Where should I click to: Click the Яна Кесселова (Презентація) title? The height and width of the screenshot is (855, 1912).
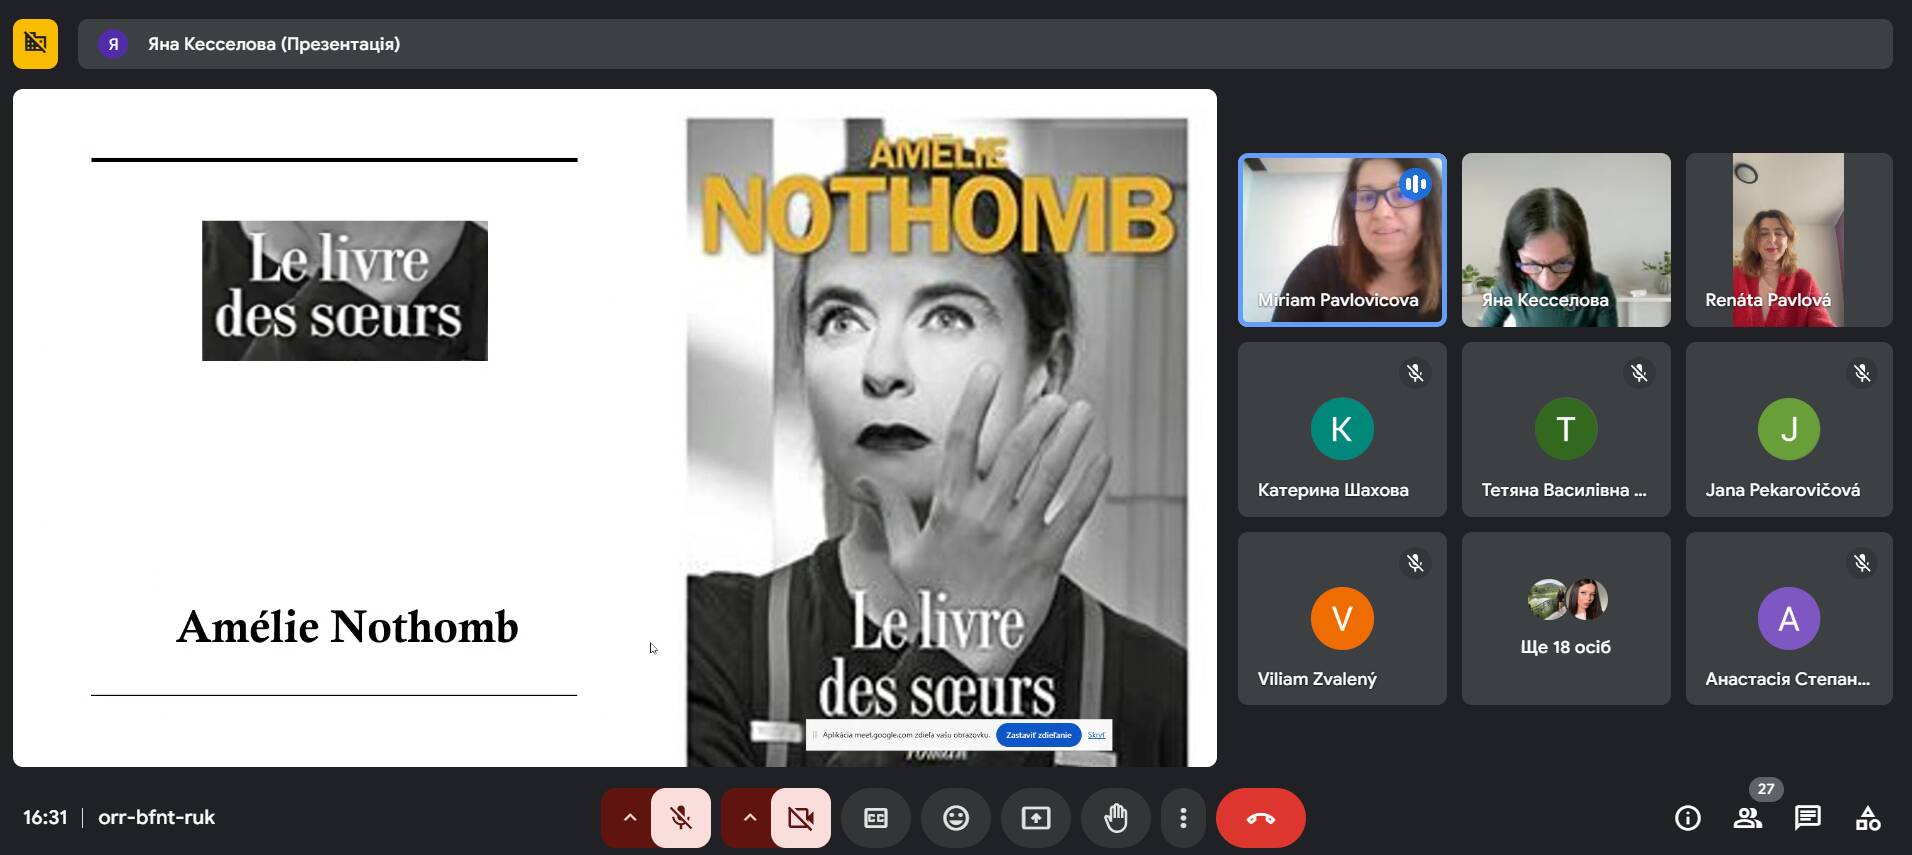click(x=274, y=44)
